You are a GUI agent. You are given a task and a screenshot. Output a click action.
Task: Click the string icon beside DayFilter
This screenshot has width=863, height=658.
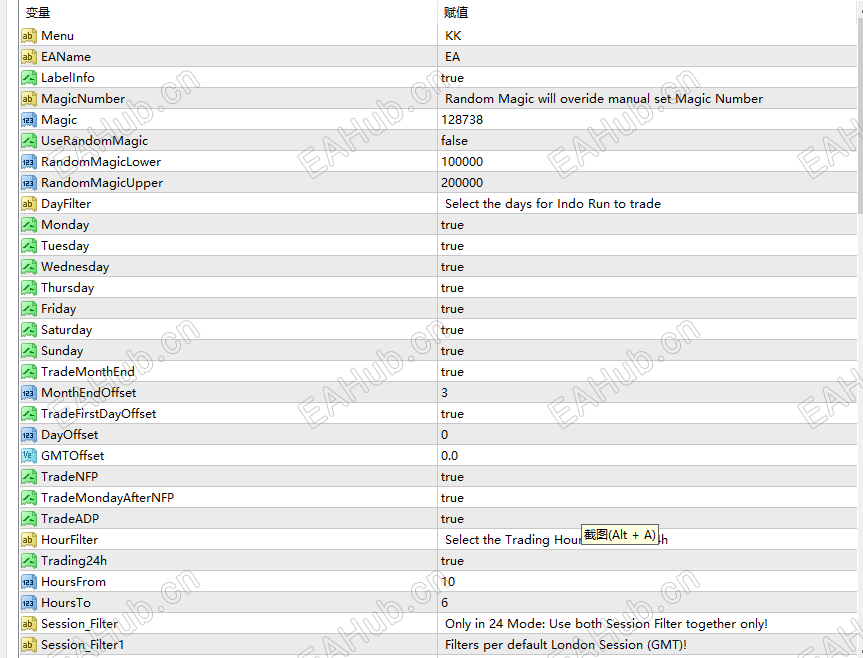tap(29, 204)
